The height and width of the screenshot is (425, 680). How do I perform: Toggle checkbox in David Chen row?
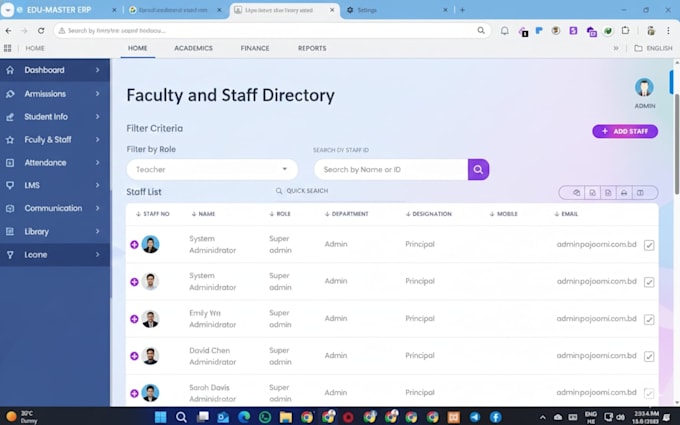coord(649,356)
